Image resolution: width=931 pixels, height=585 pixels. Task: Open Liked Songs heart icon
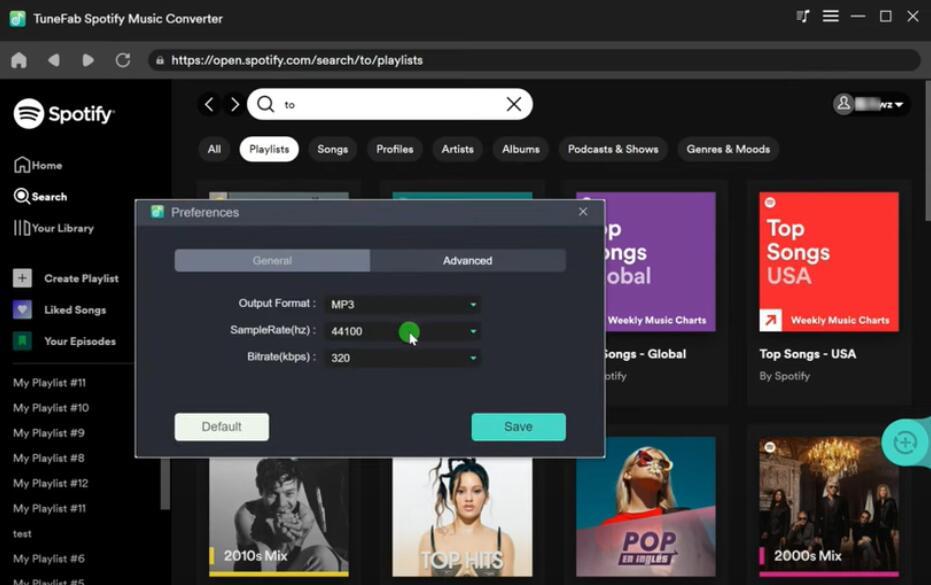click(x=23, y=309)
